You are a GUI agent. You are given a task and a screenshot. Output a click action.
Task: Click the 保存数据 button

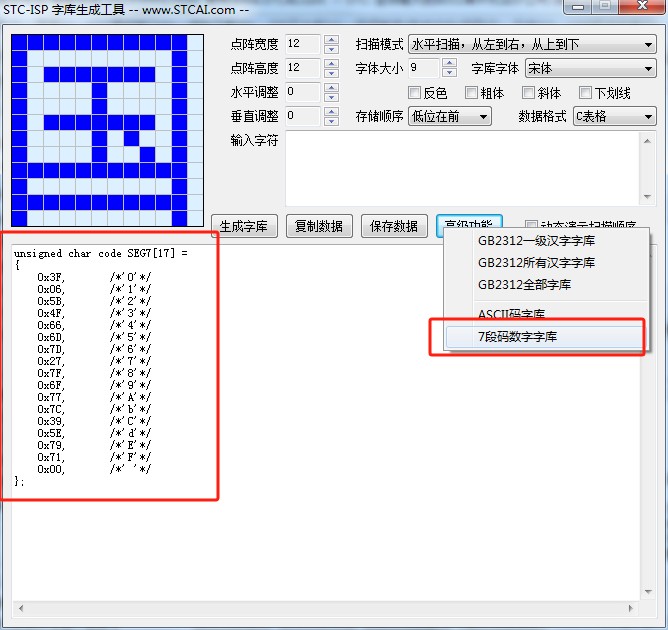394,226
